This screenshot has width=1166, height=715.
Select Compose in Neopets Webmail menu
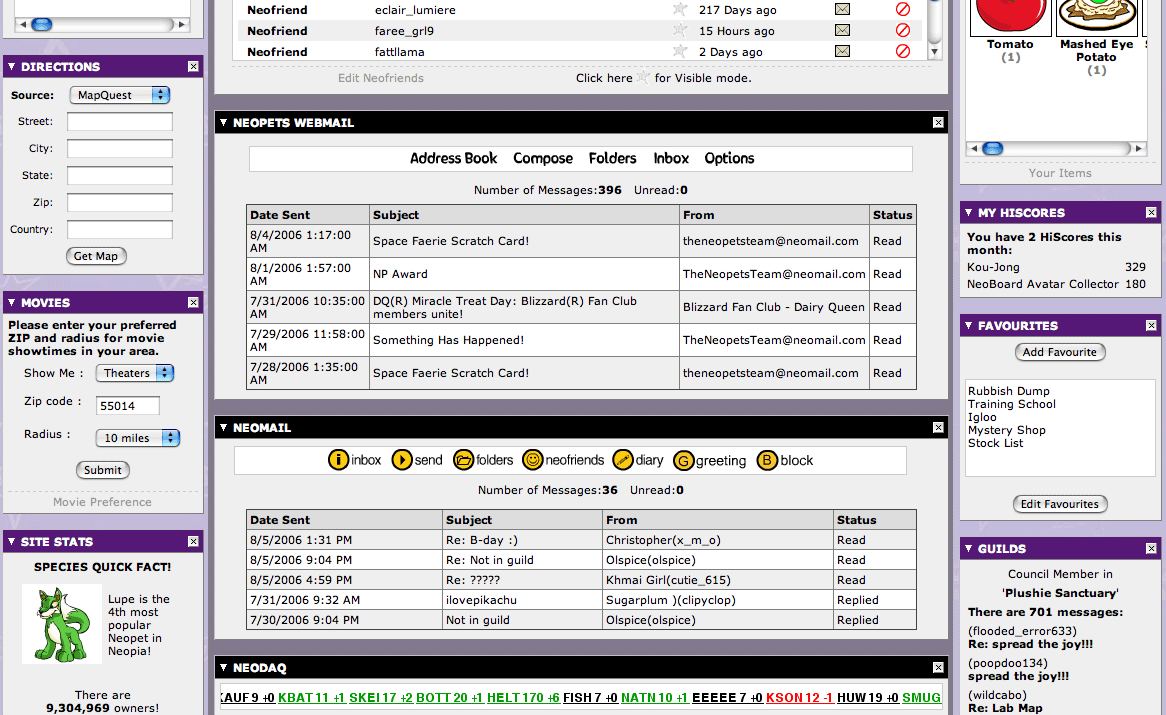coord(543,158)
